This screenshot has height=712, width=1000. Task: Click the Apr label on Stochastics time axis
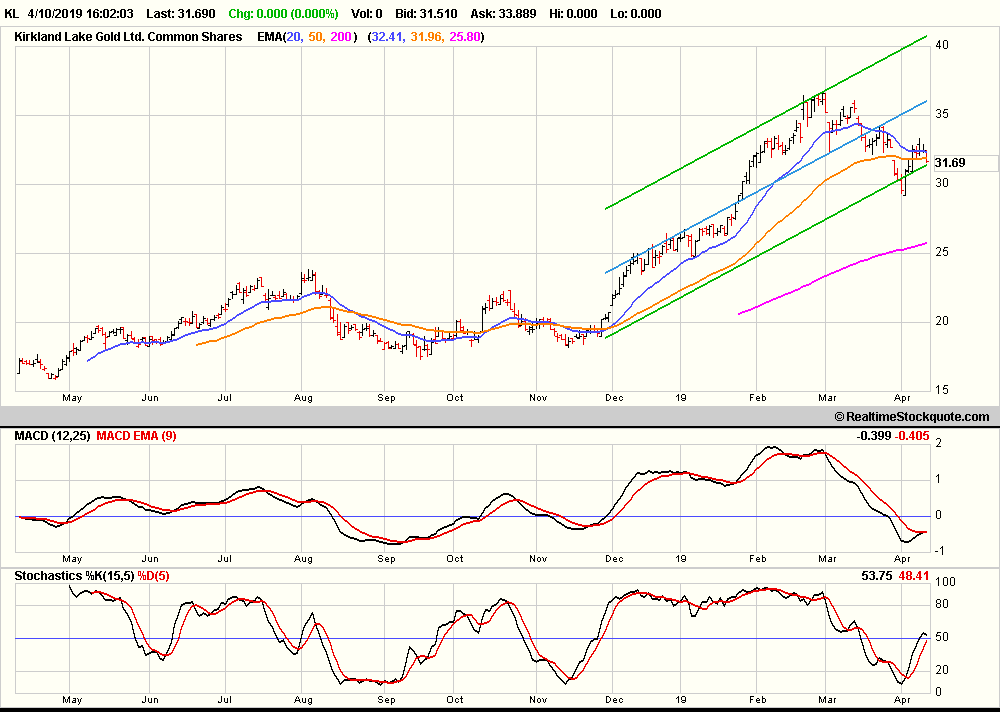click(902, 700)
